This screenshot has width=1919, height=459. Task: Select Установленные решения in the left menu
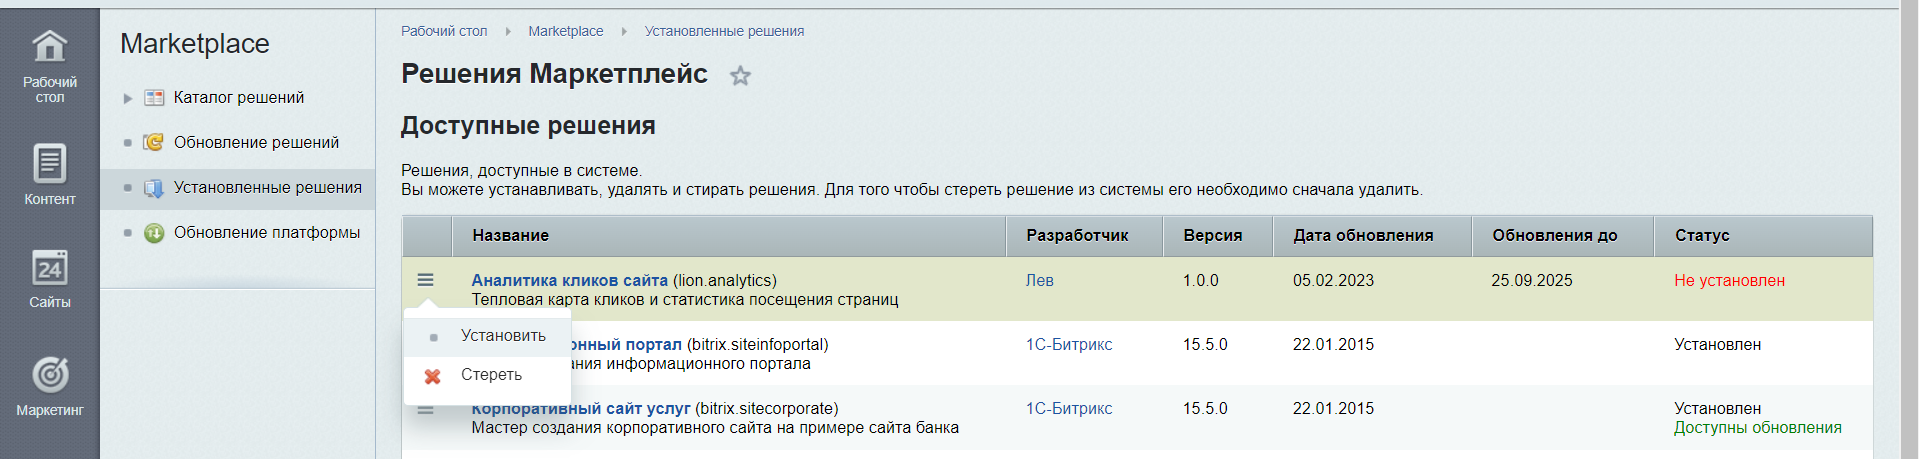(x=267, y=188)
